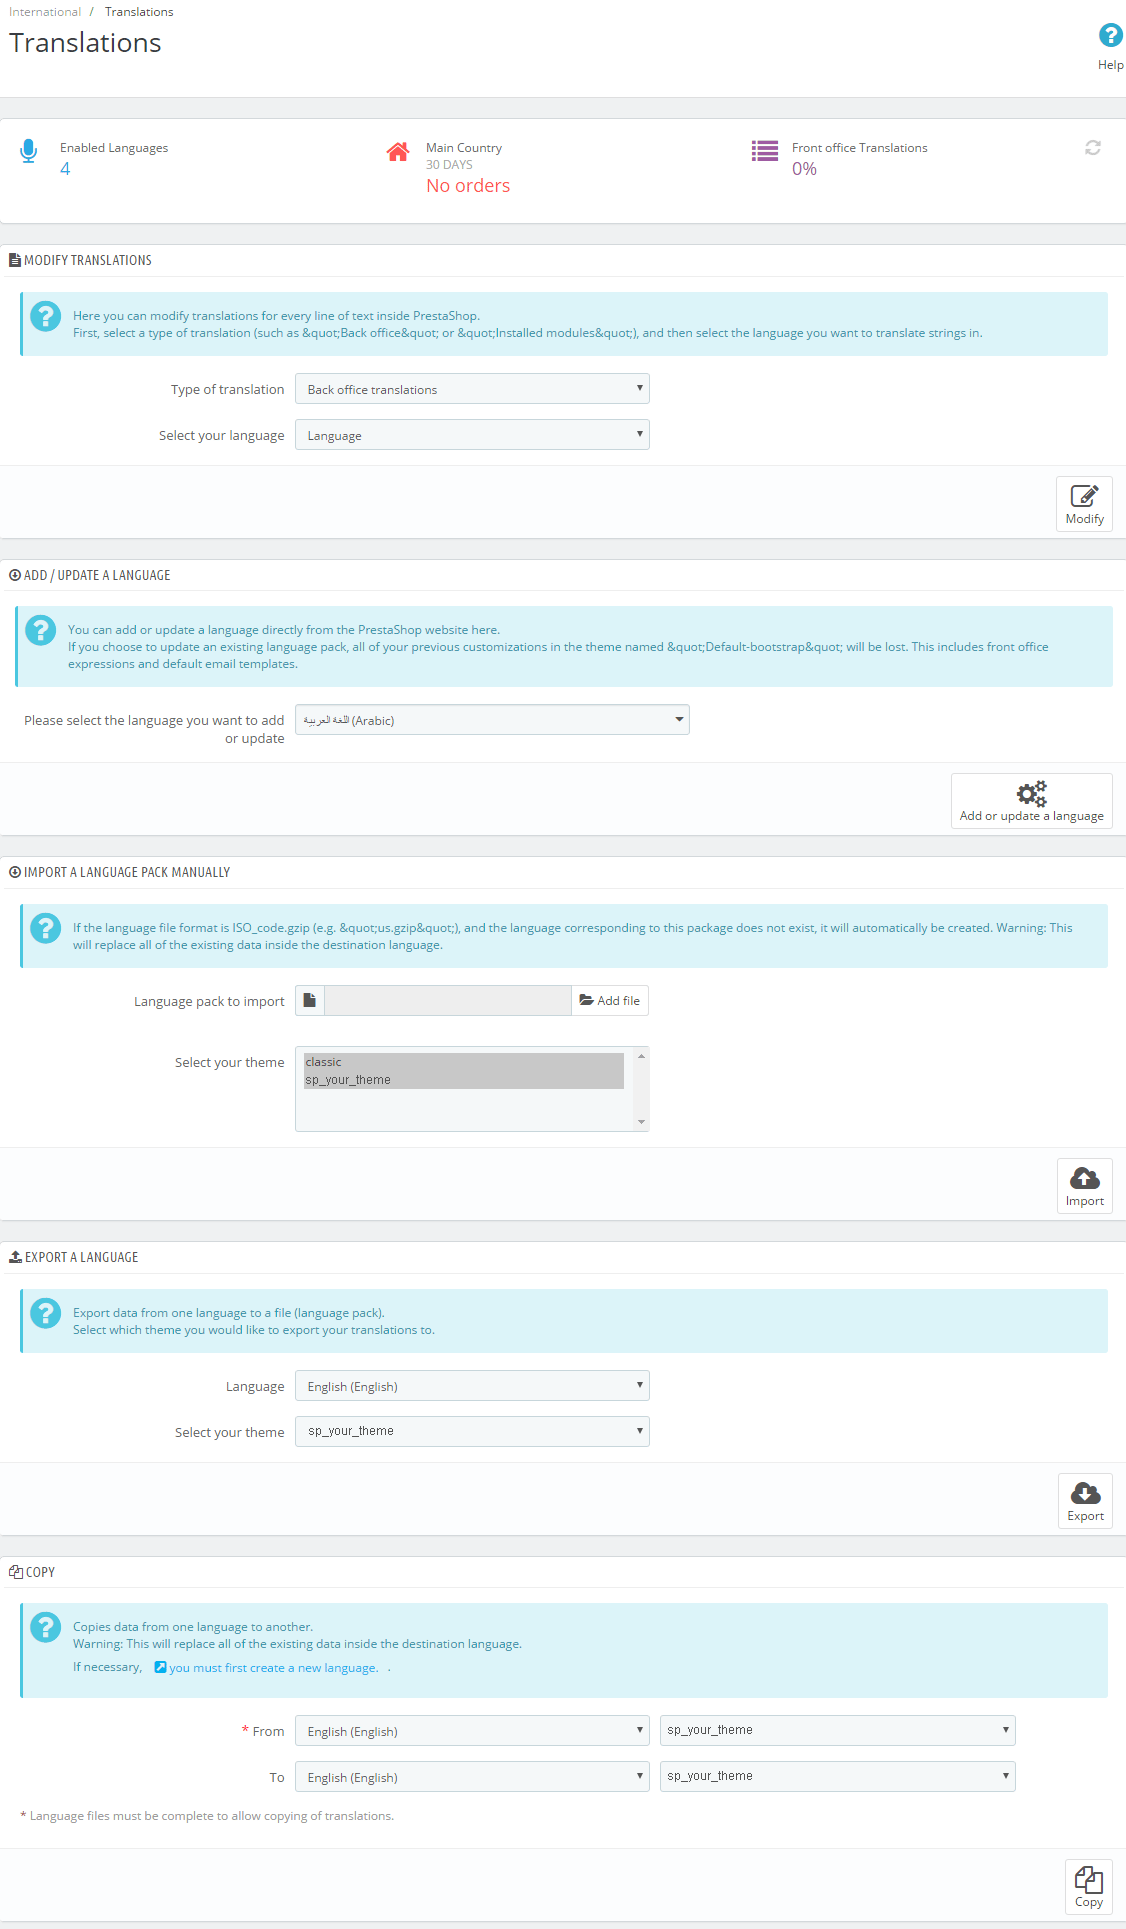Click the Modify pencil icon button
Image resolution: width=1126 pixels, height=1929 pixels.
[1084, 496]
